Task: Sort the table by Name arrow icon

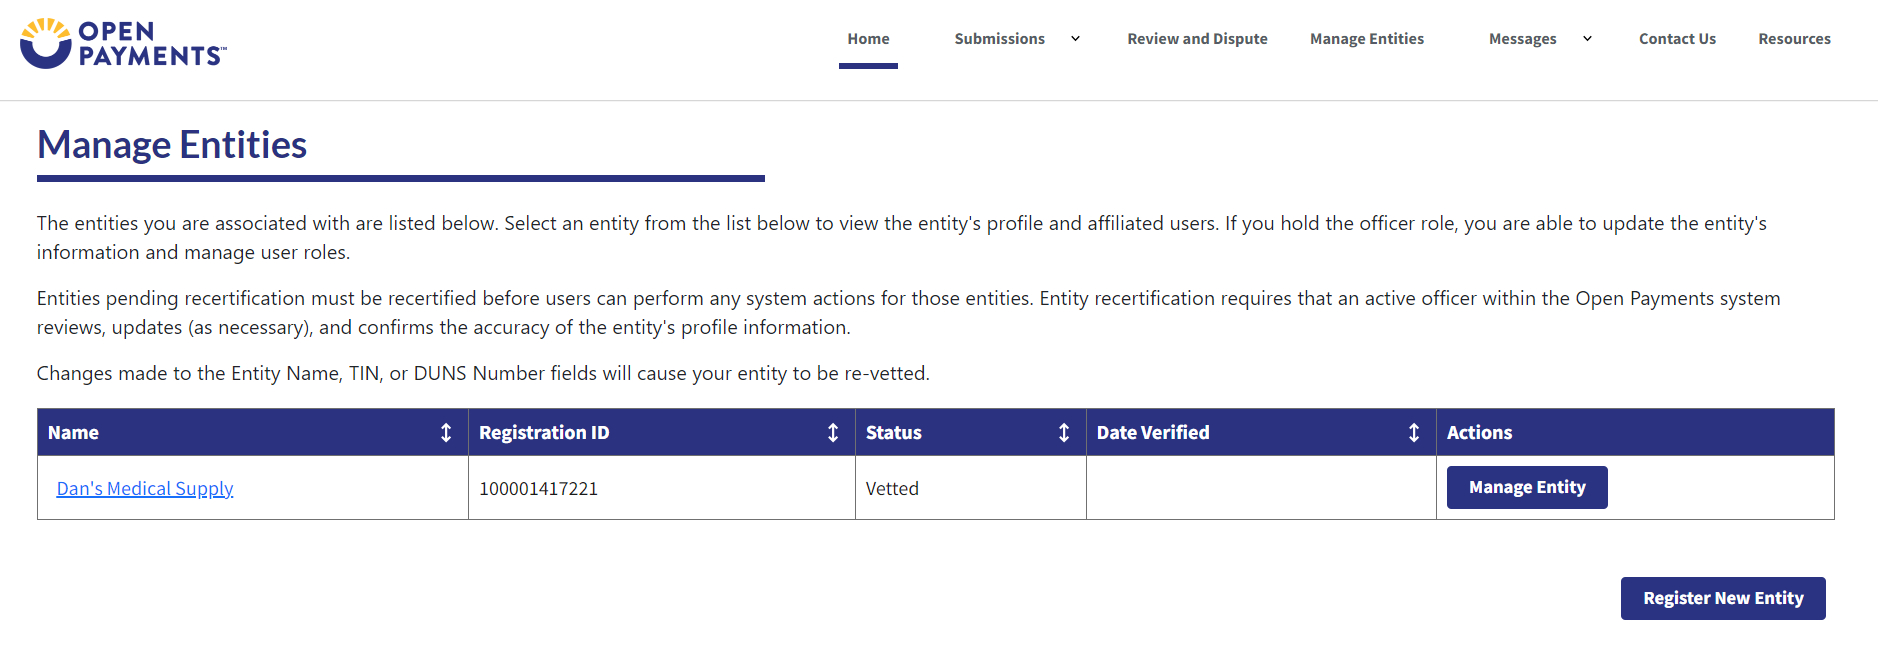Action: tap(446, 432)
